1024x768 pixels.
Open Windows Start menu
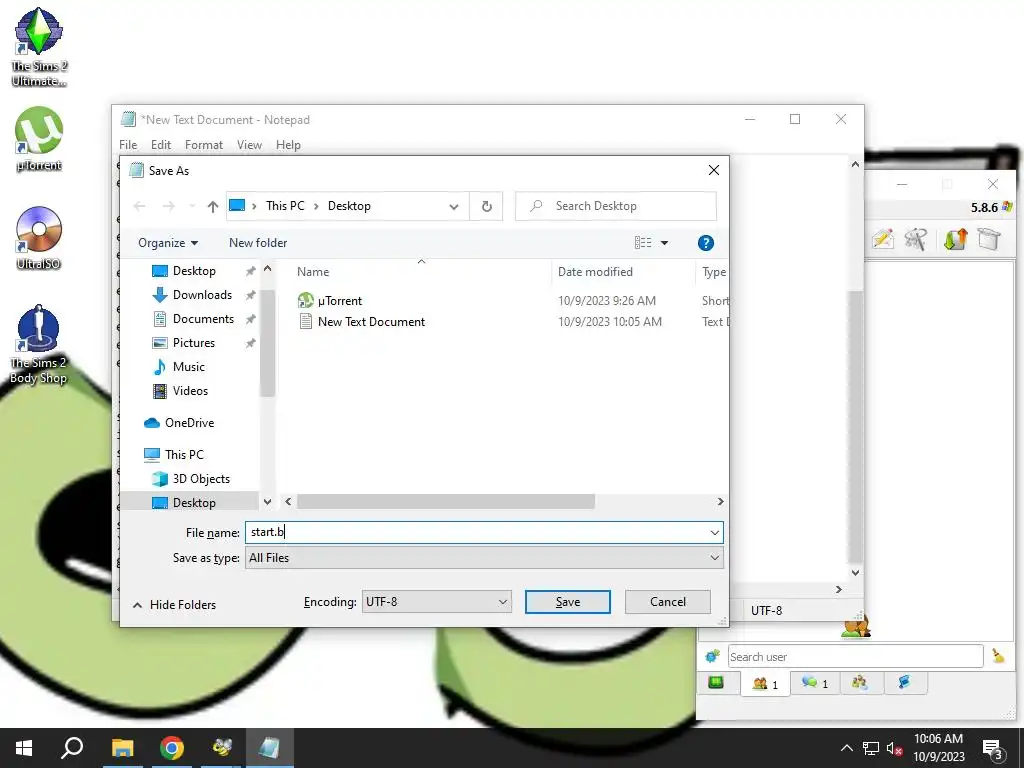pos(24,748)
